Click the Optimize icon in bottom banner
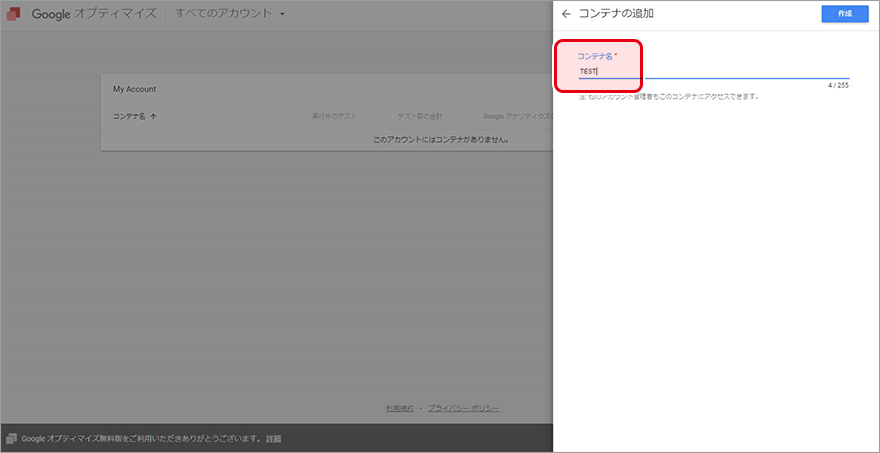This screenshot has width=880, height=453. pyautogui.click(x=11, y=438)
